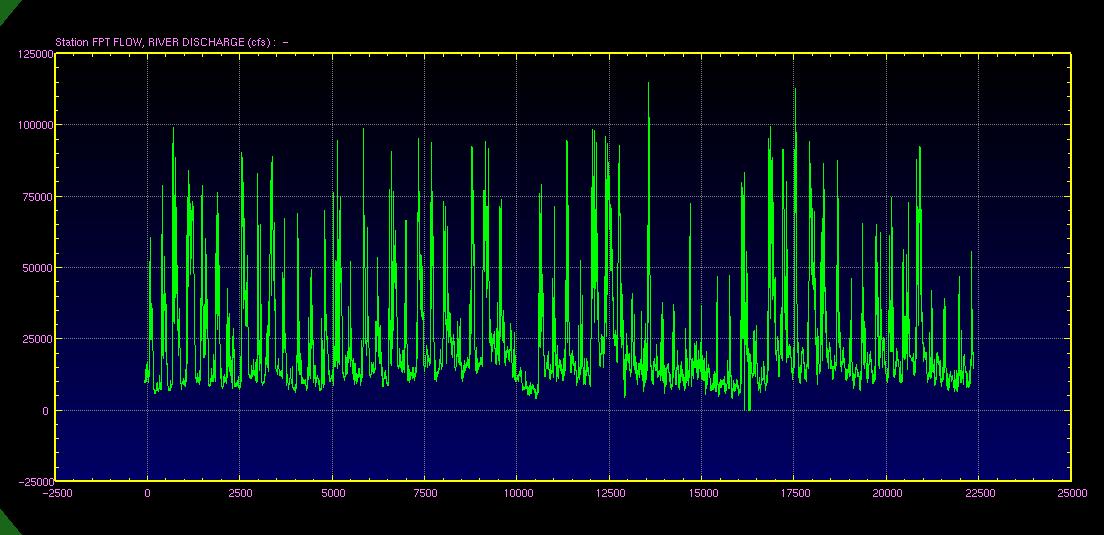Select the 22500 x-axis label
The height and width of the screenshot is (535, 1104).
pyautogui.click(x=979, y=493)
